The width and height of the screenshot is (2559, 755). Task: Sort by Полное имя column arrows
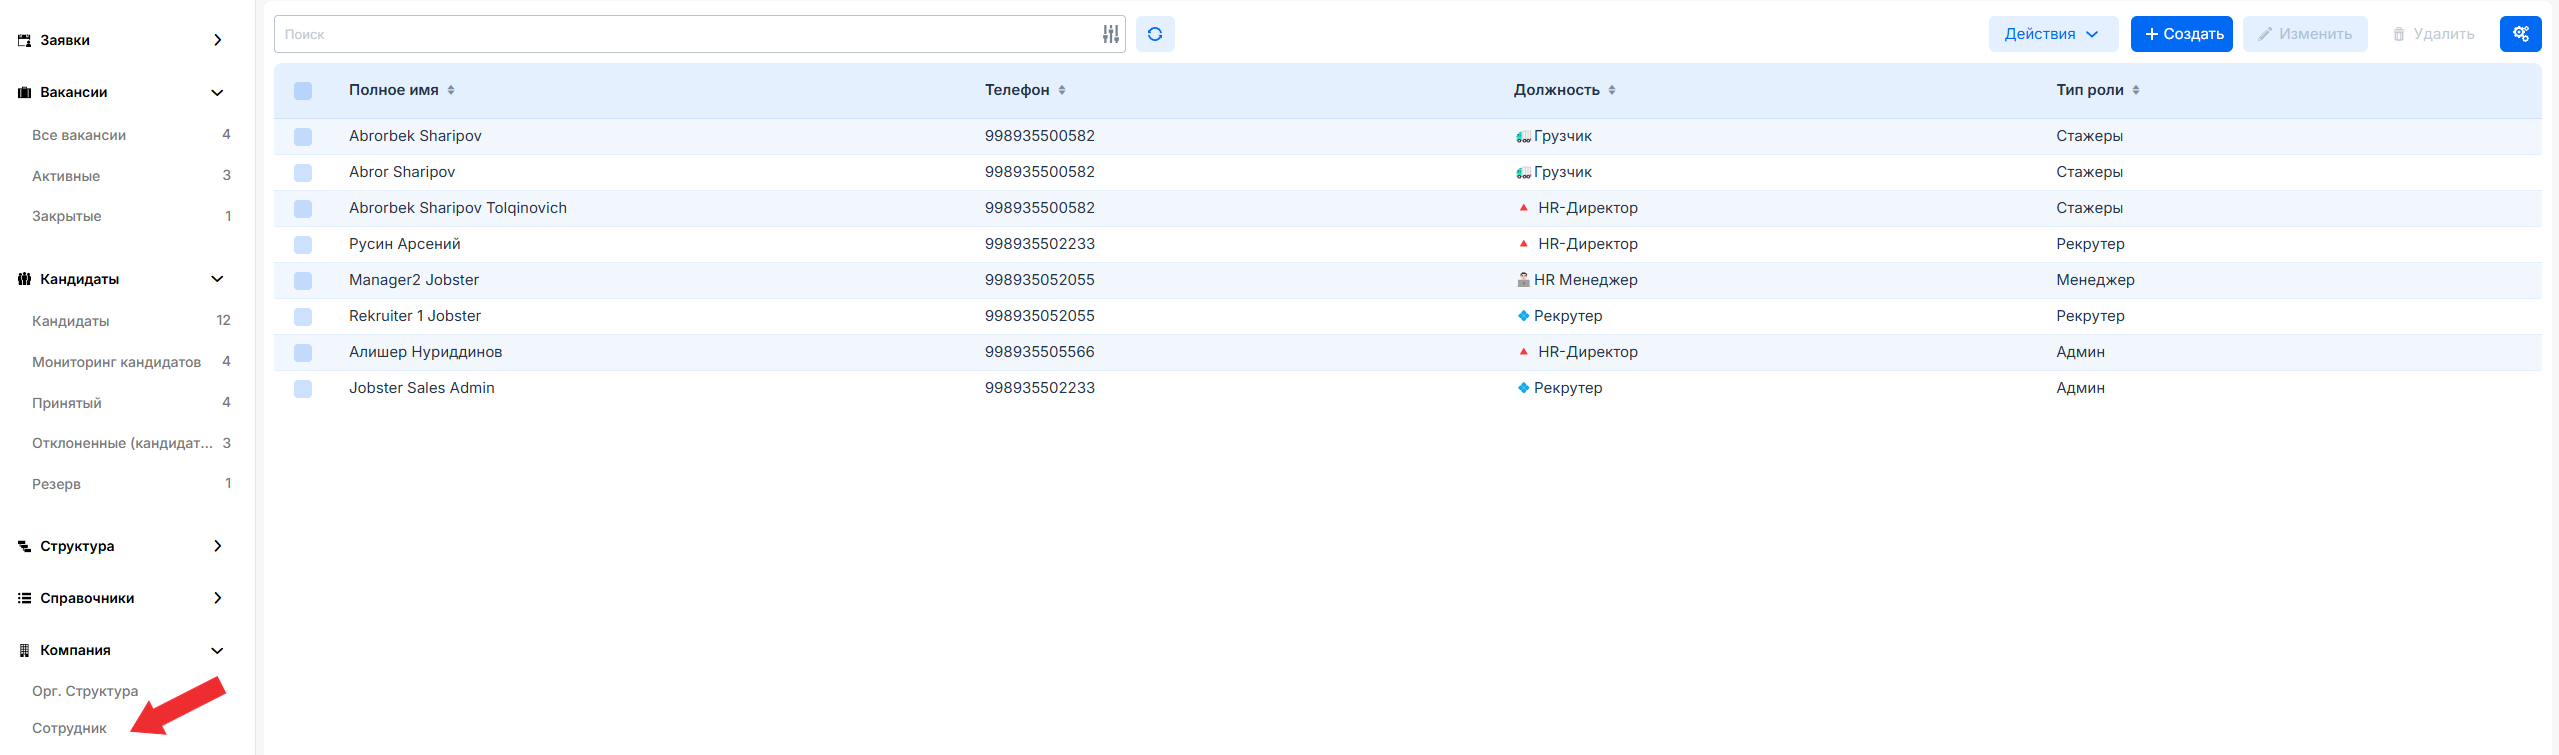tap(451, 90)
